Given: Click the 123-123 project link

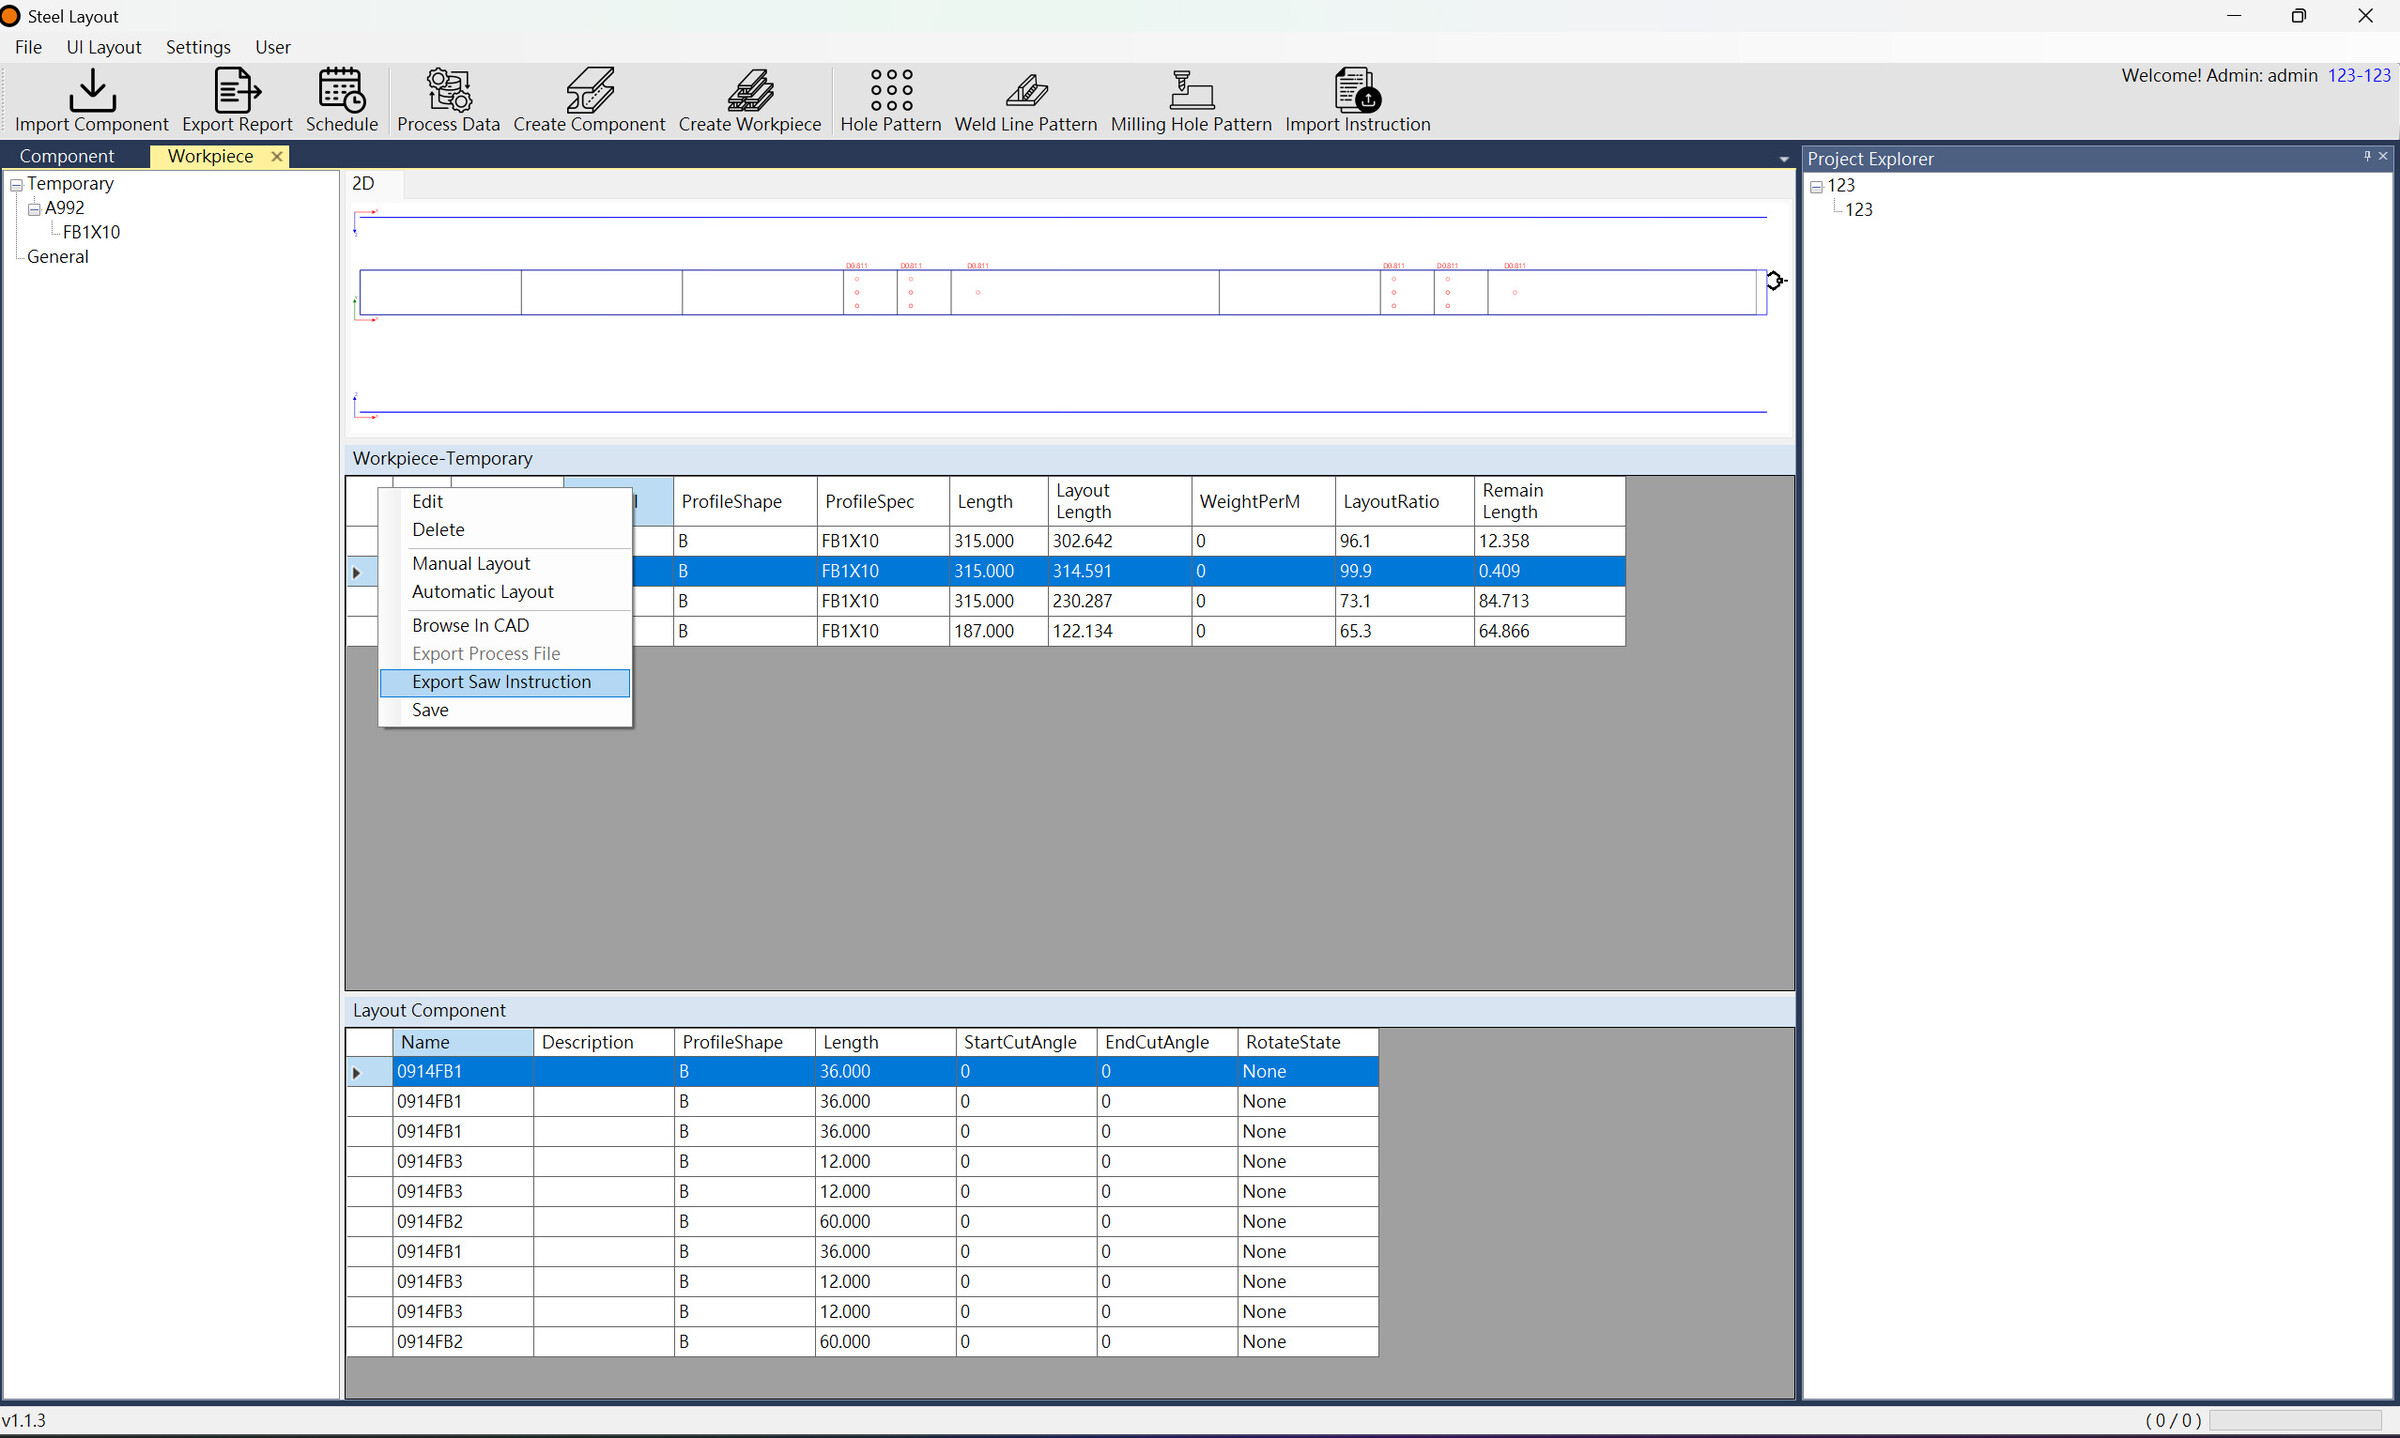Looking at the screenshot, I should (2359, 75).
